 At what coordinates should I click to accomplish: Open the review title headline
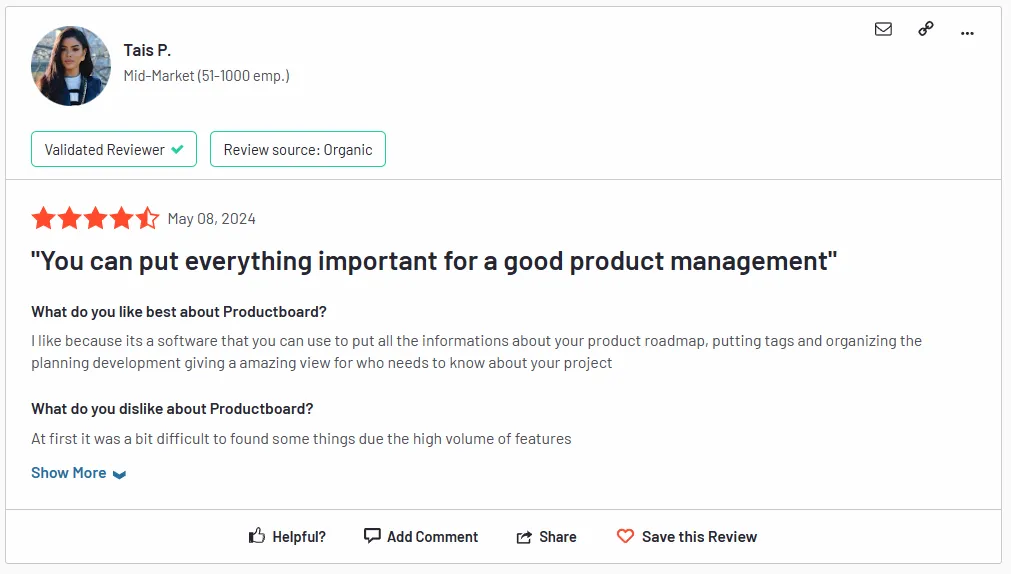pyautogui.click(x=434, y=261)
